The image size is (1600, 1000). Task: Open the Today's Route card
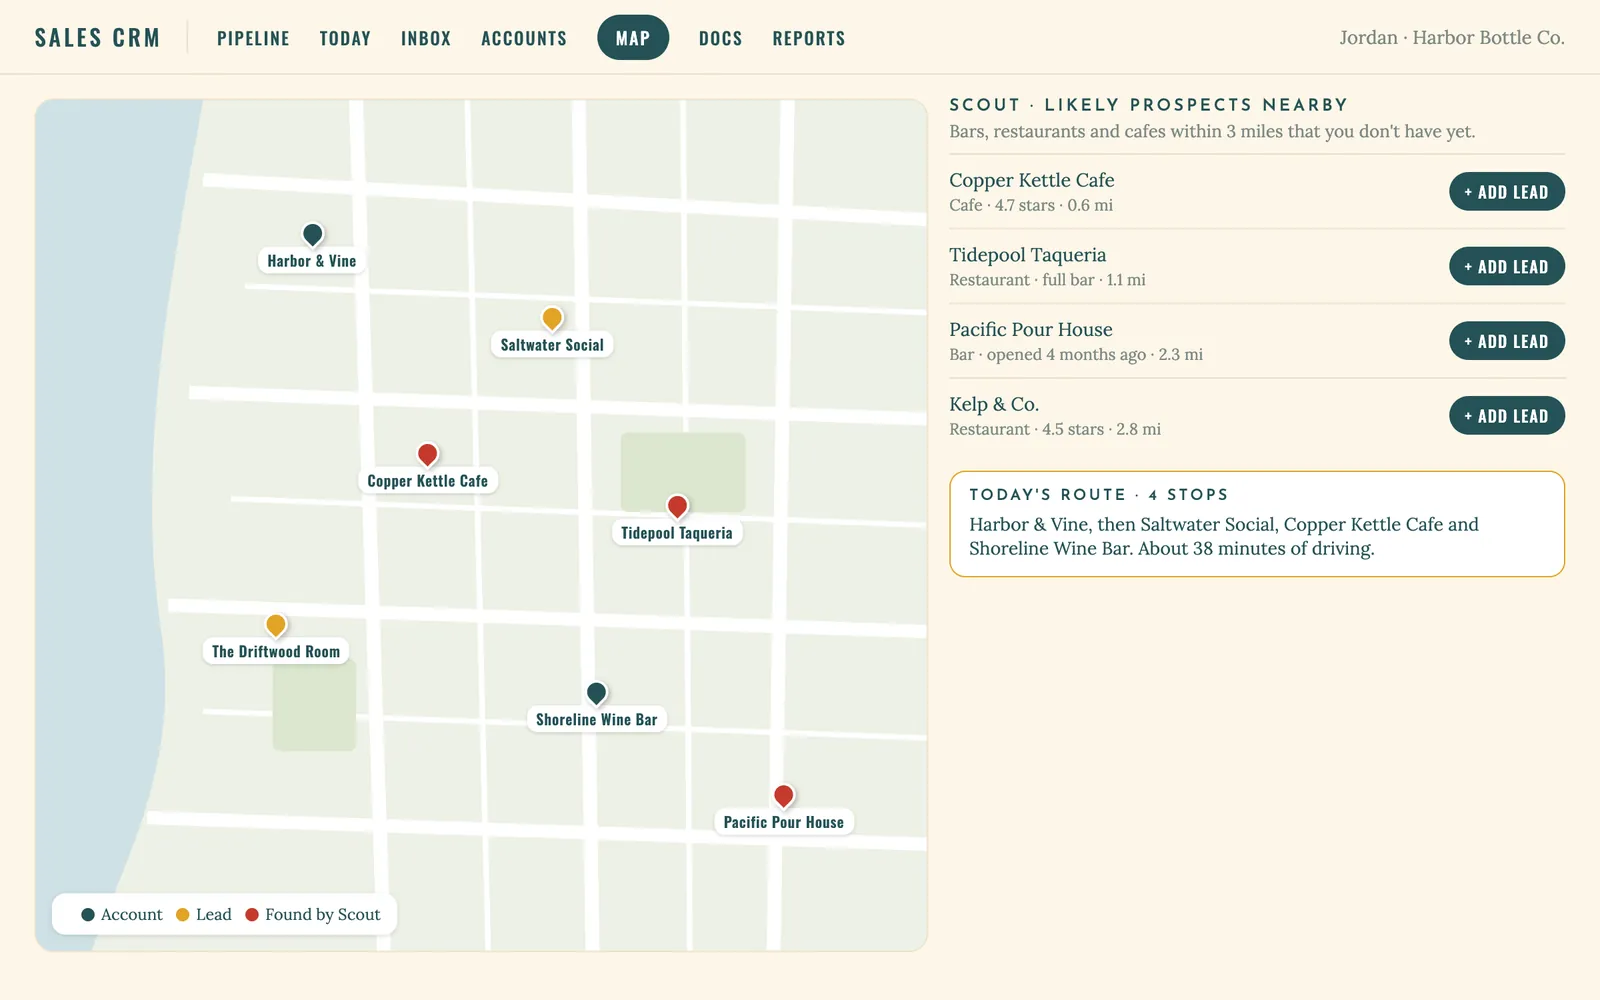(x=1257, y=524)
